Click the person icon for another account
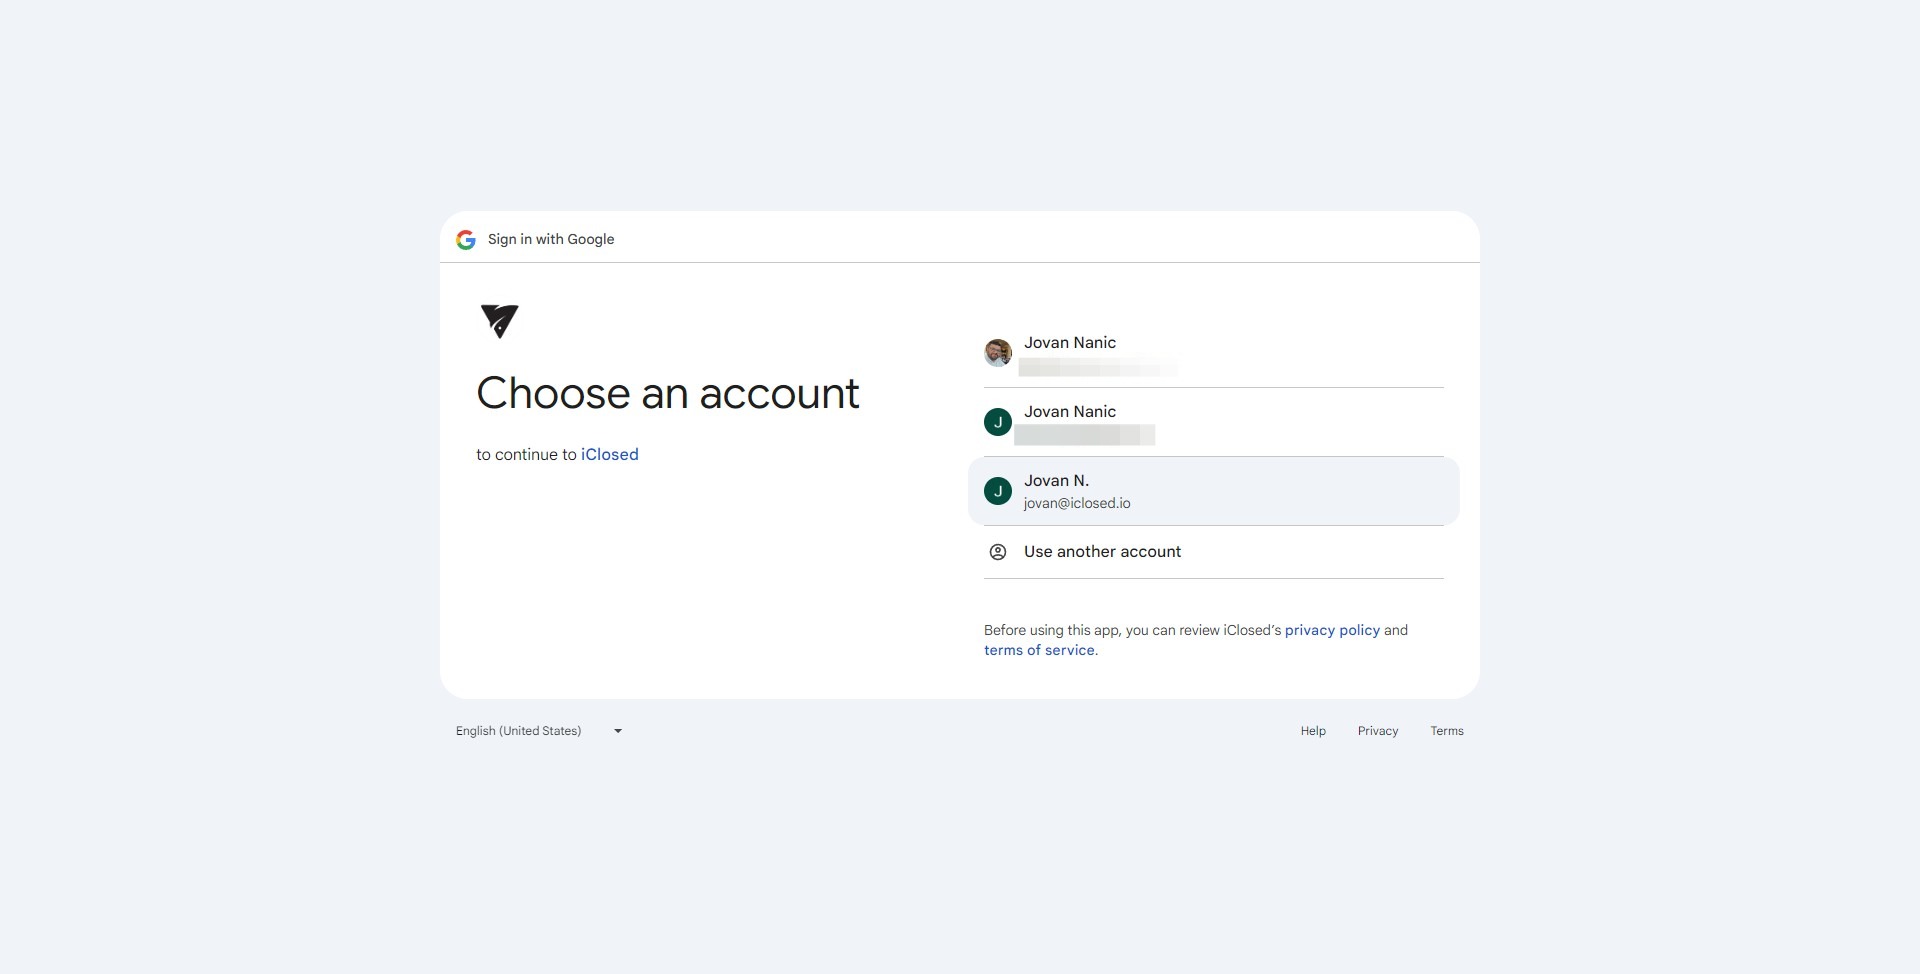The width and height of the screenshot is (1920, 974). tap(998, 552)
